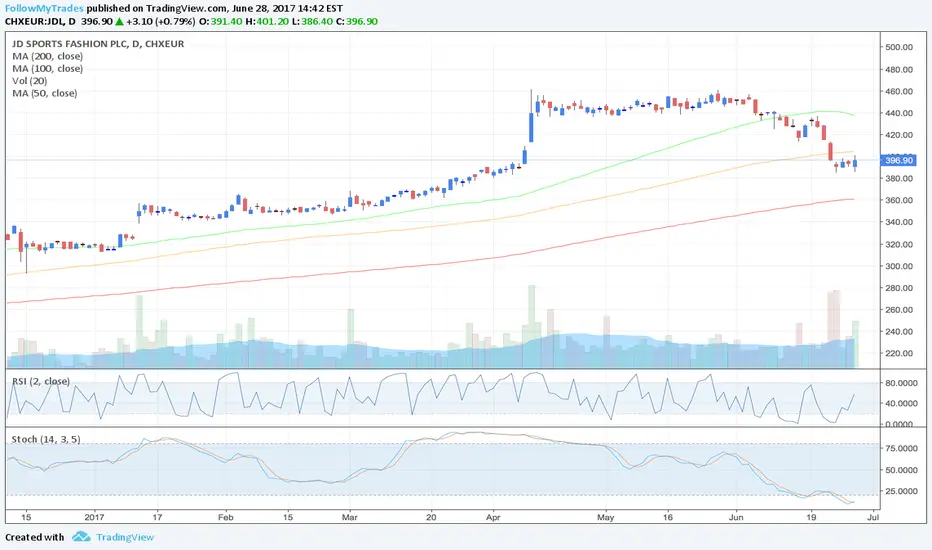
Task: Click the Stoch 25.0000 scale label
Action: tap(901, 491)
